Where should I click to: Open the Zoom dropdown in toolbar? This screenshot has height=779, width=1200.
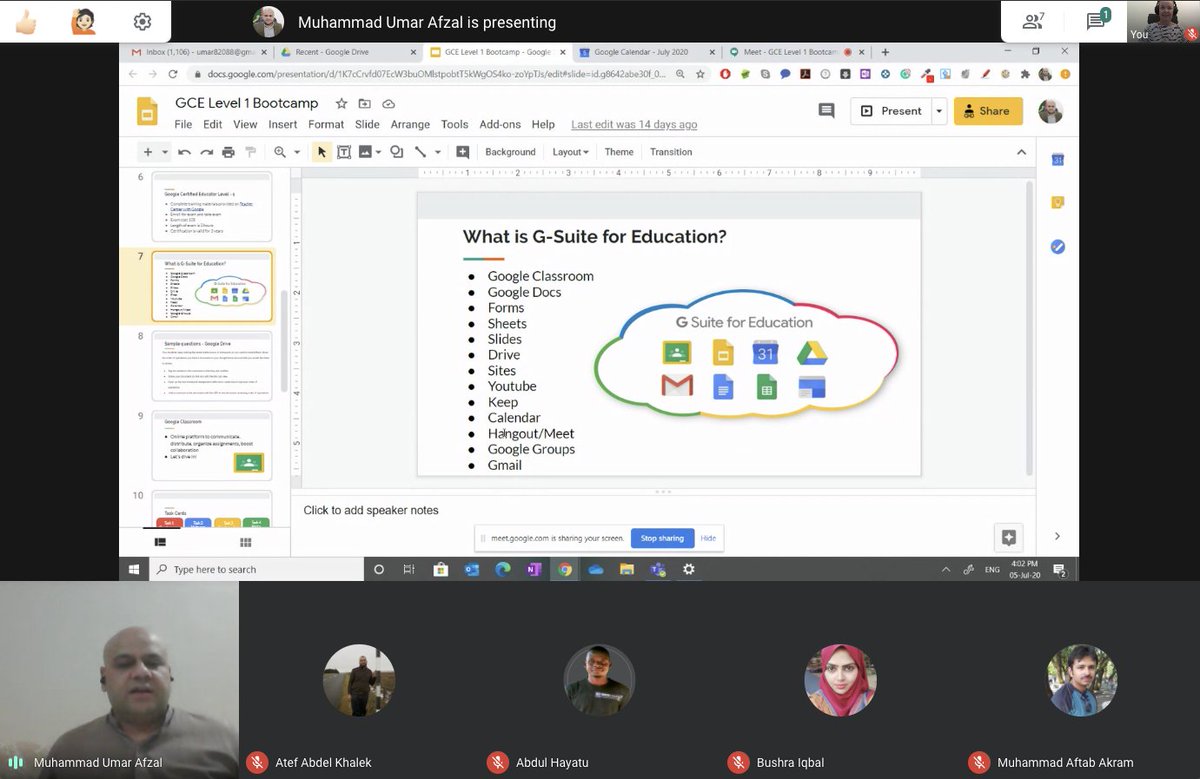[x=286, y=152]
